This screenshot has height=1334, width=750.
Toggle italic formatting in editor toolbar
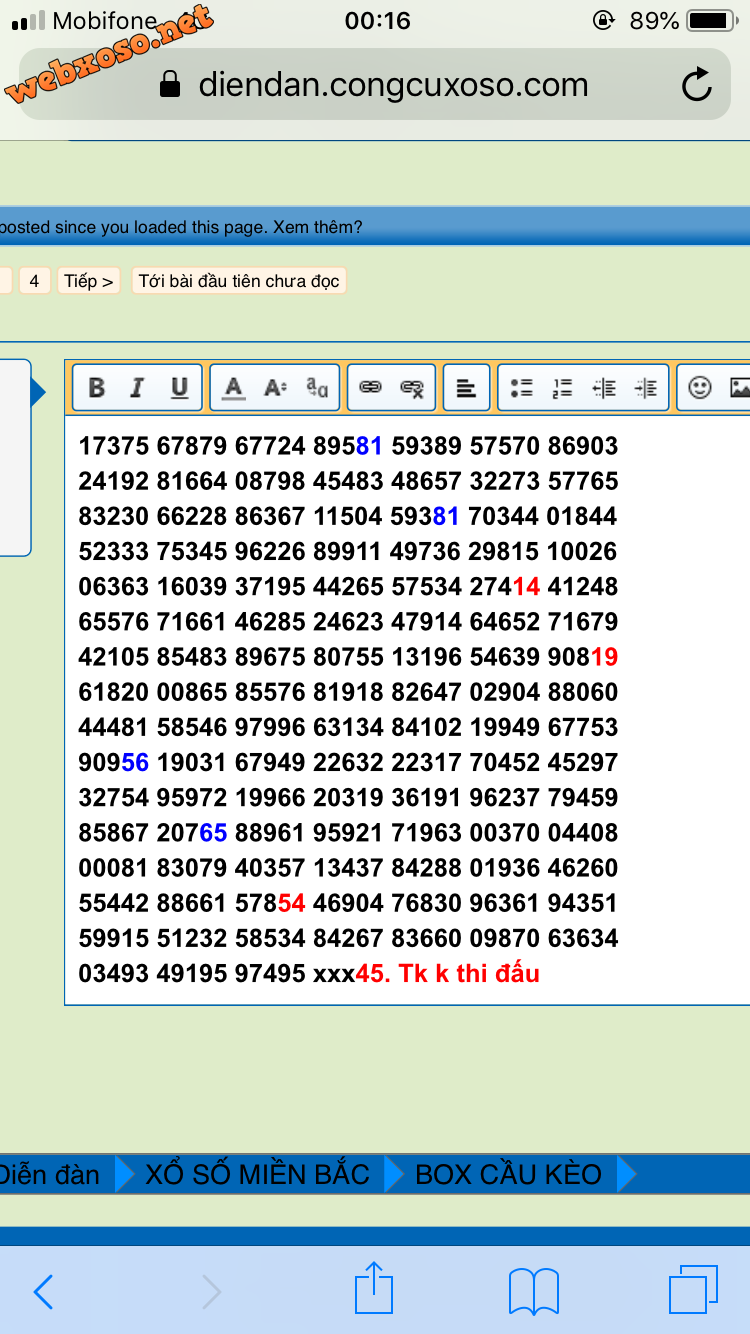[x=137, y=388]
